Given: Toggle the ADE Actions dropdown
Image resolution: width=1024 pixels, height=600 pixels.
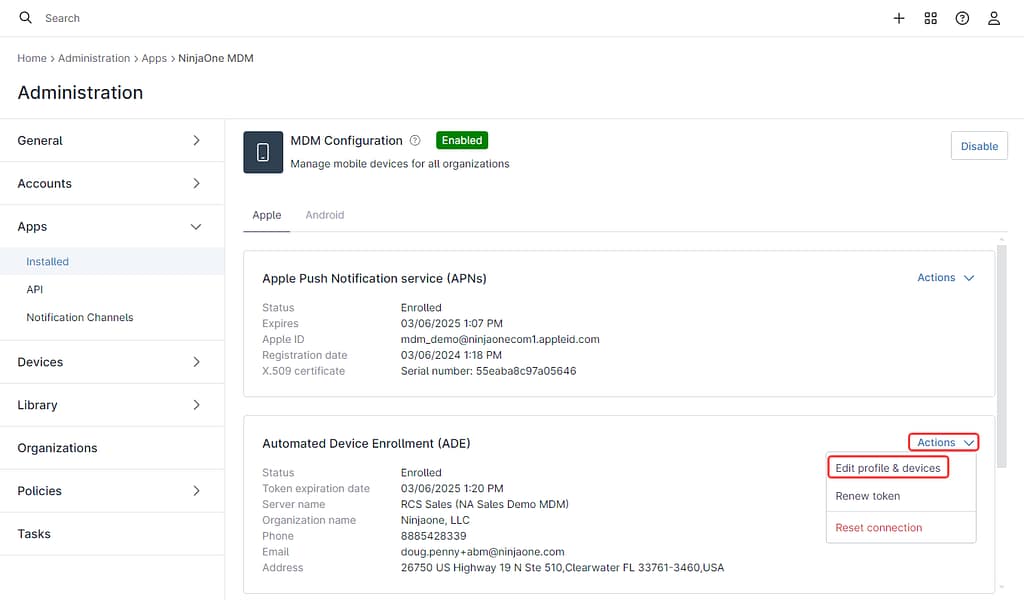Looking at the screenshot, I should tap(943, 442).
